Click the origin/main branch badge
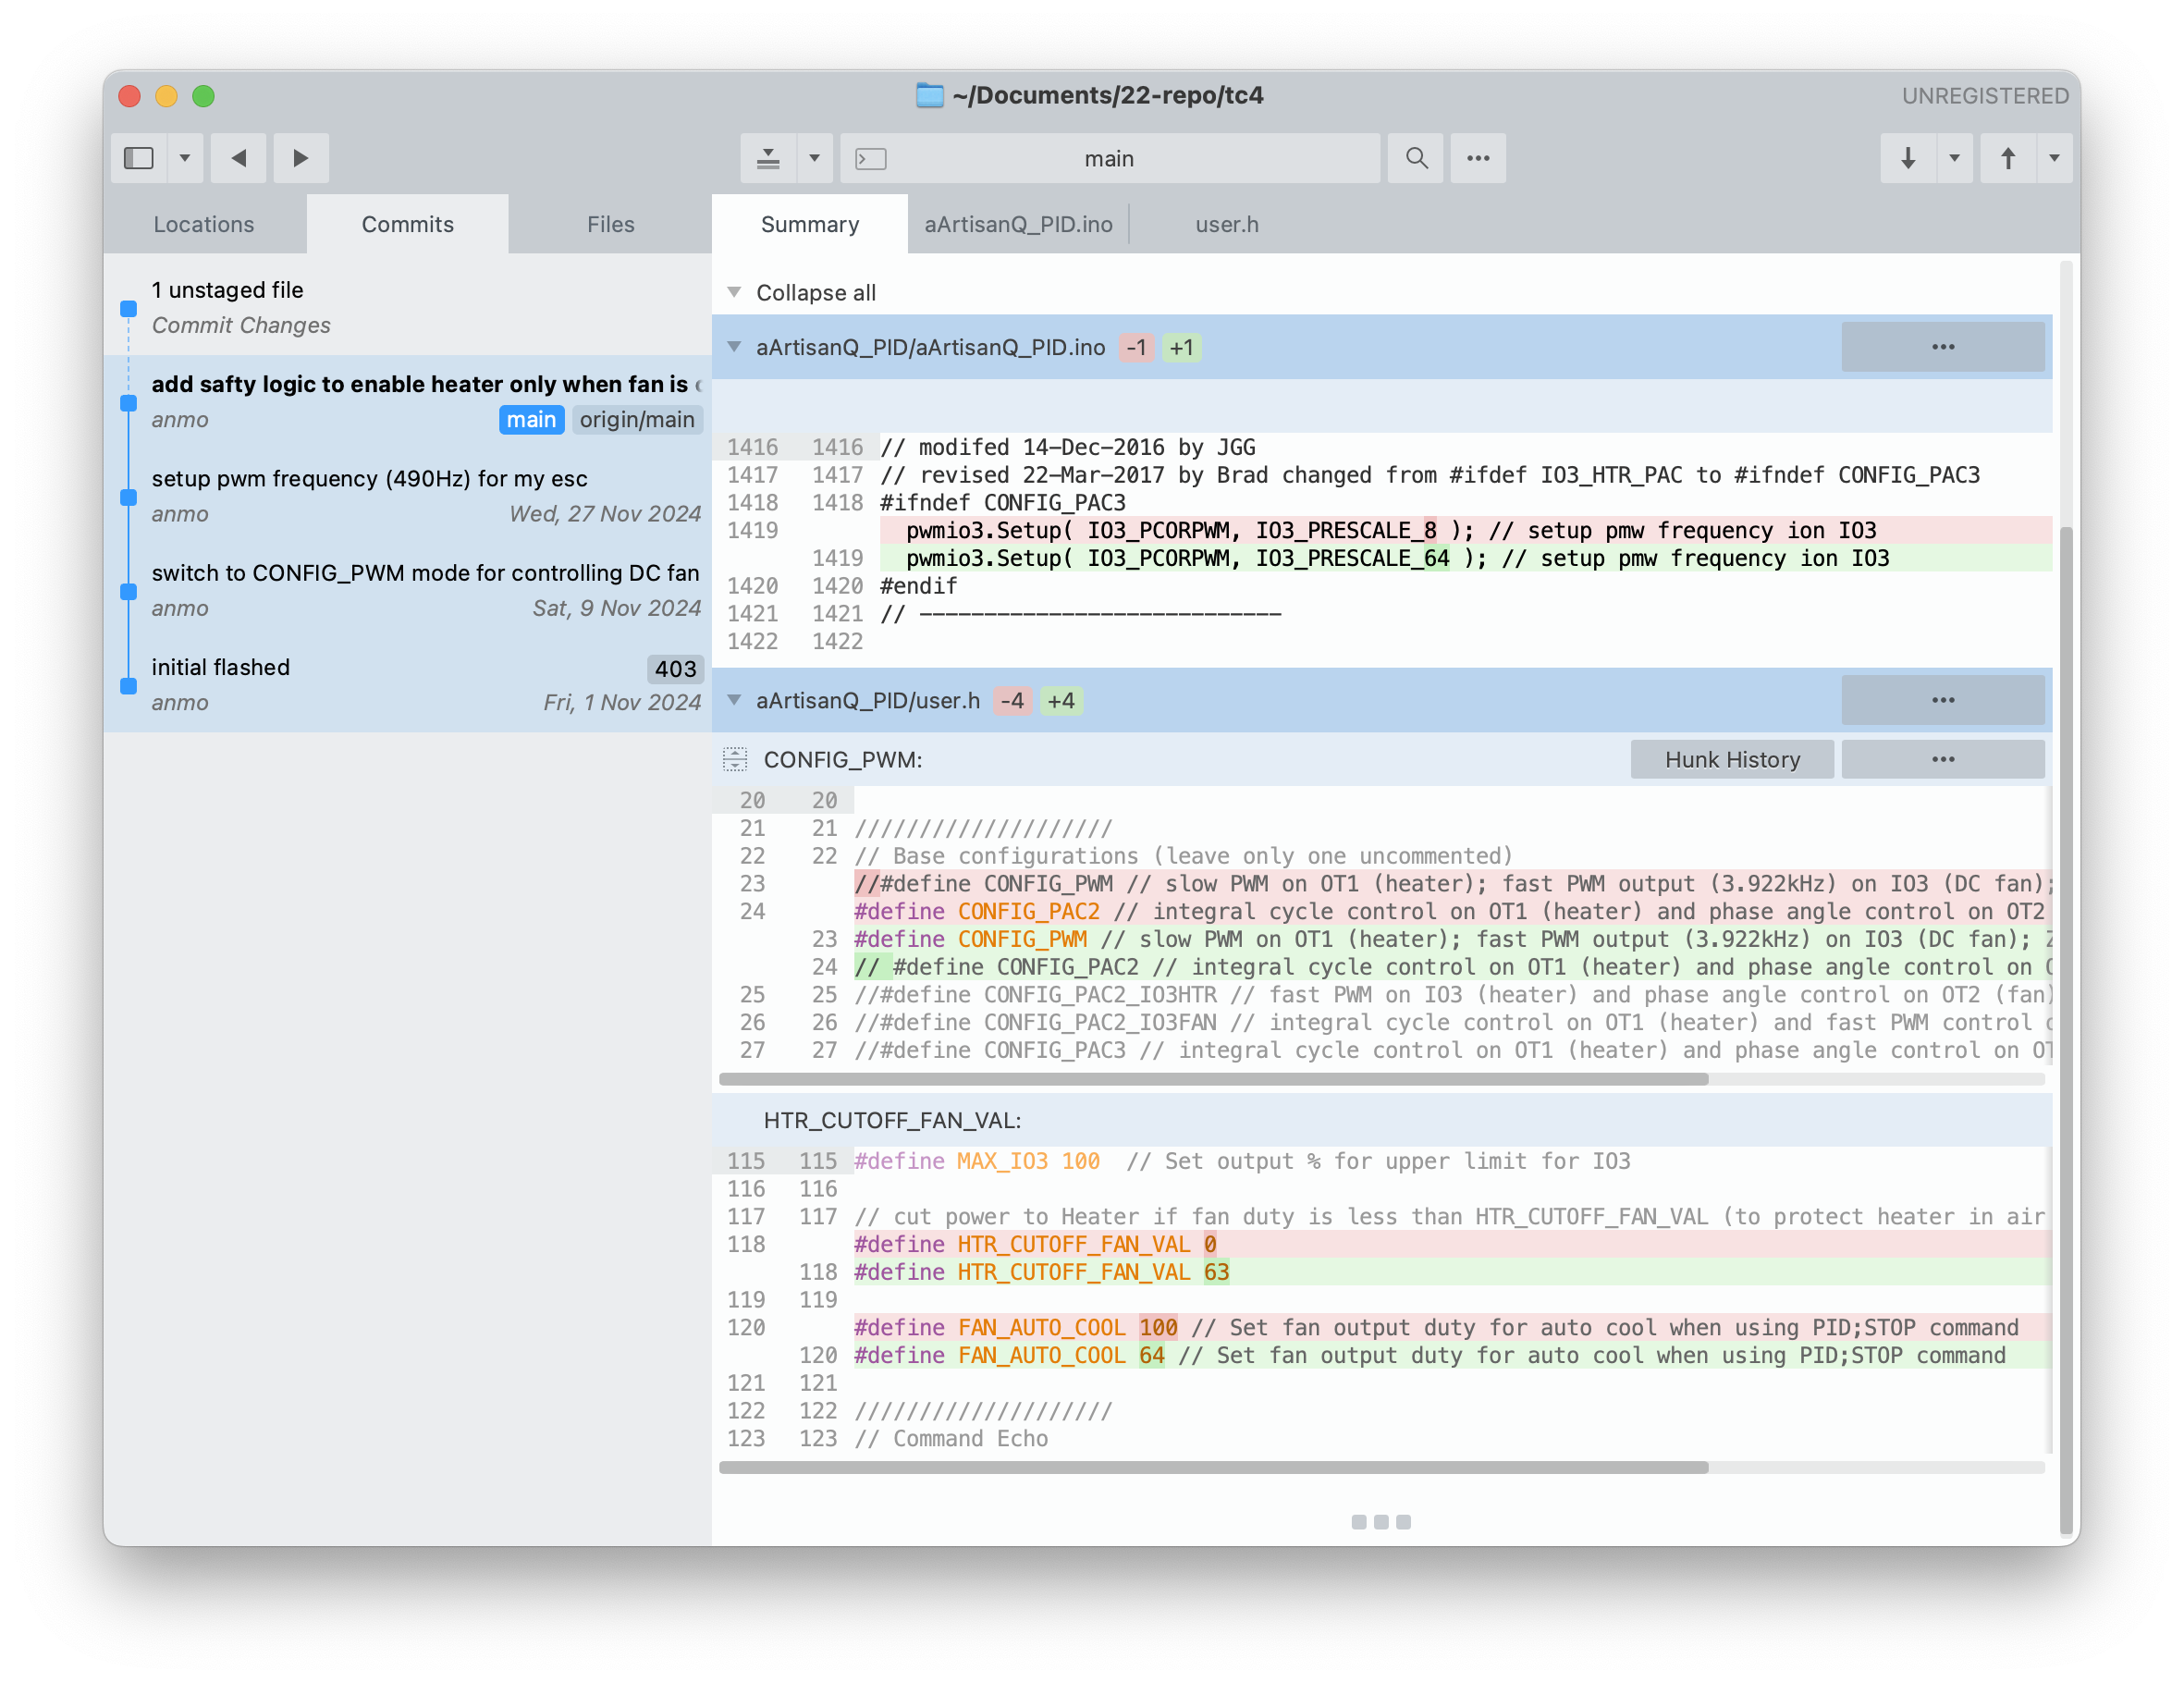This screenshot has height=1683, width=2184. [x=637, y=420]
